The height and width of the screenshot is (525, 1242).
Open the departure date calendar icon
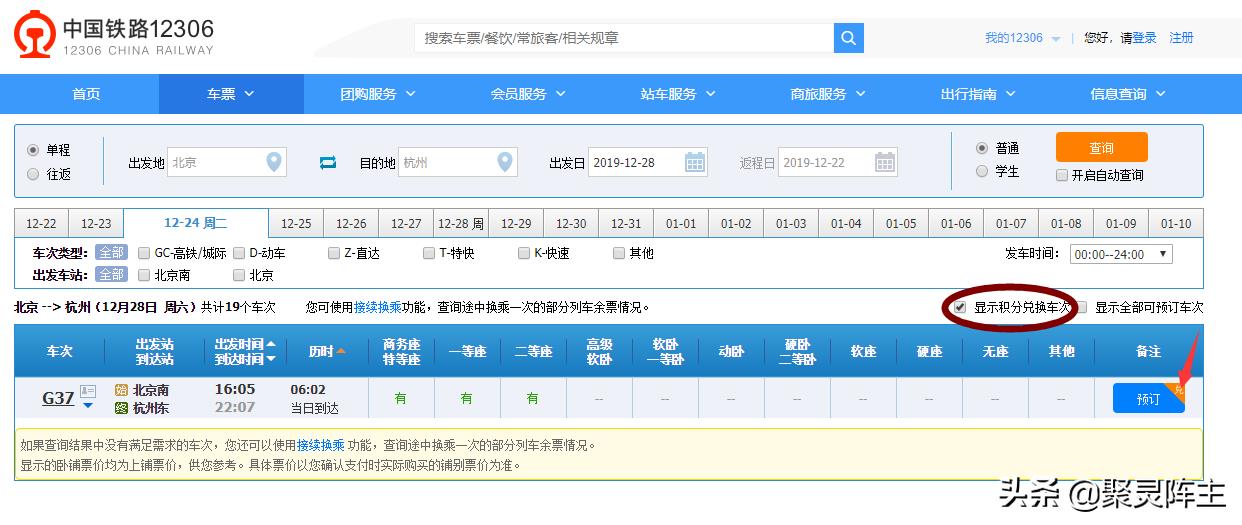(695, 162)
